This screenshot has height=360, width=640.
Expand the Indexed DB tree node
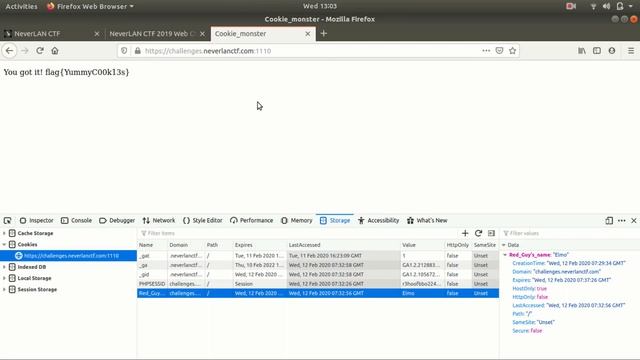tap(4, 267)
